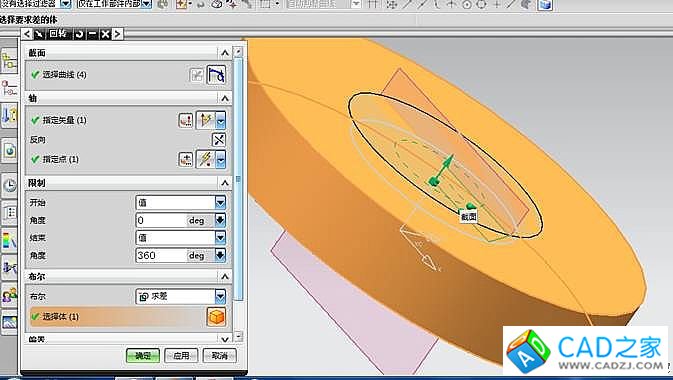The height and width of the screenshot is (380, 673).
Task: Click the end angle field showing 360
Action: tap(162, 255)
